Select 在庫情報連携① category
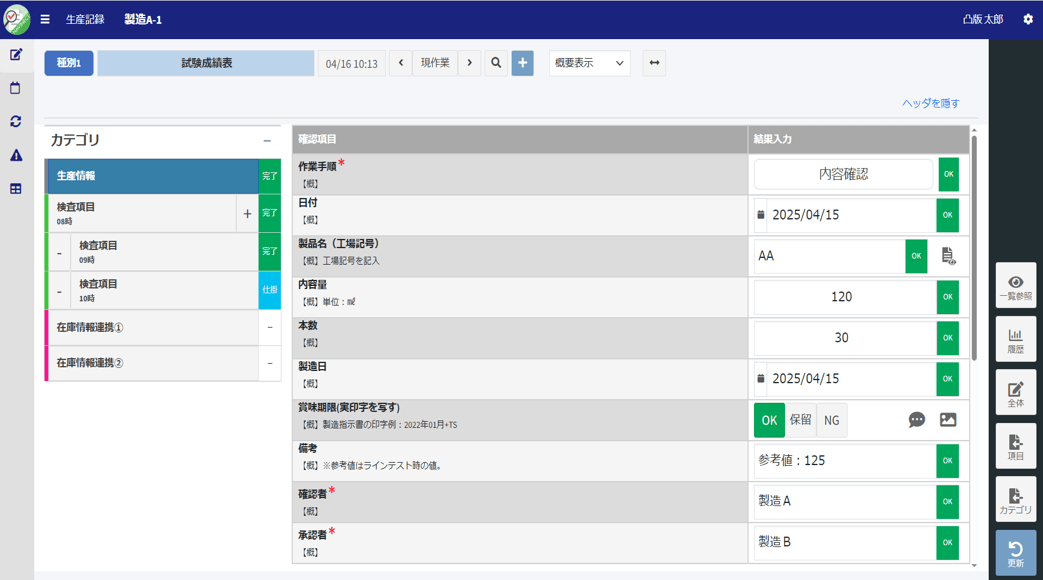 [150, 328]
